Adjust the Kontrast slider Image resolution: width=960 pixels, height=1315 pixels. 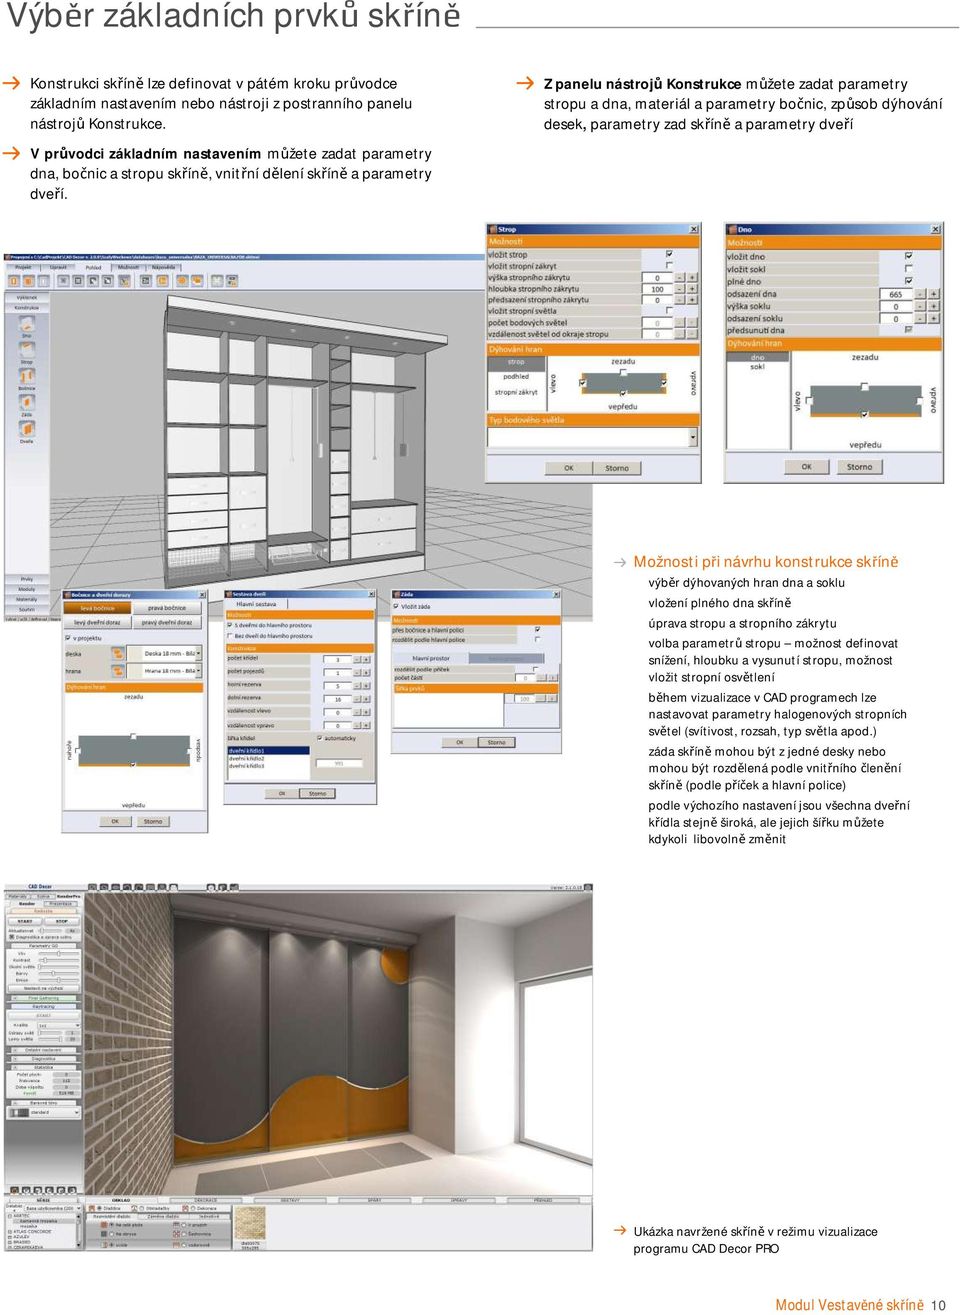pyautogui.click(x=58, y=960)
